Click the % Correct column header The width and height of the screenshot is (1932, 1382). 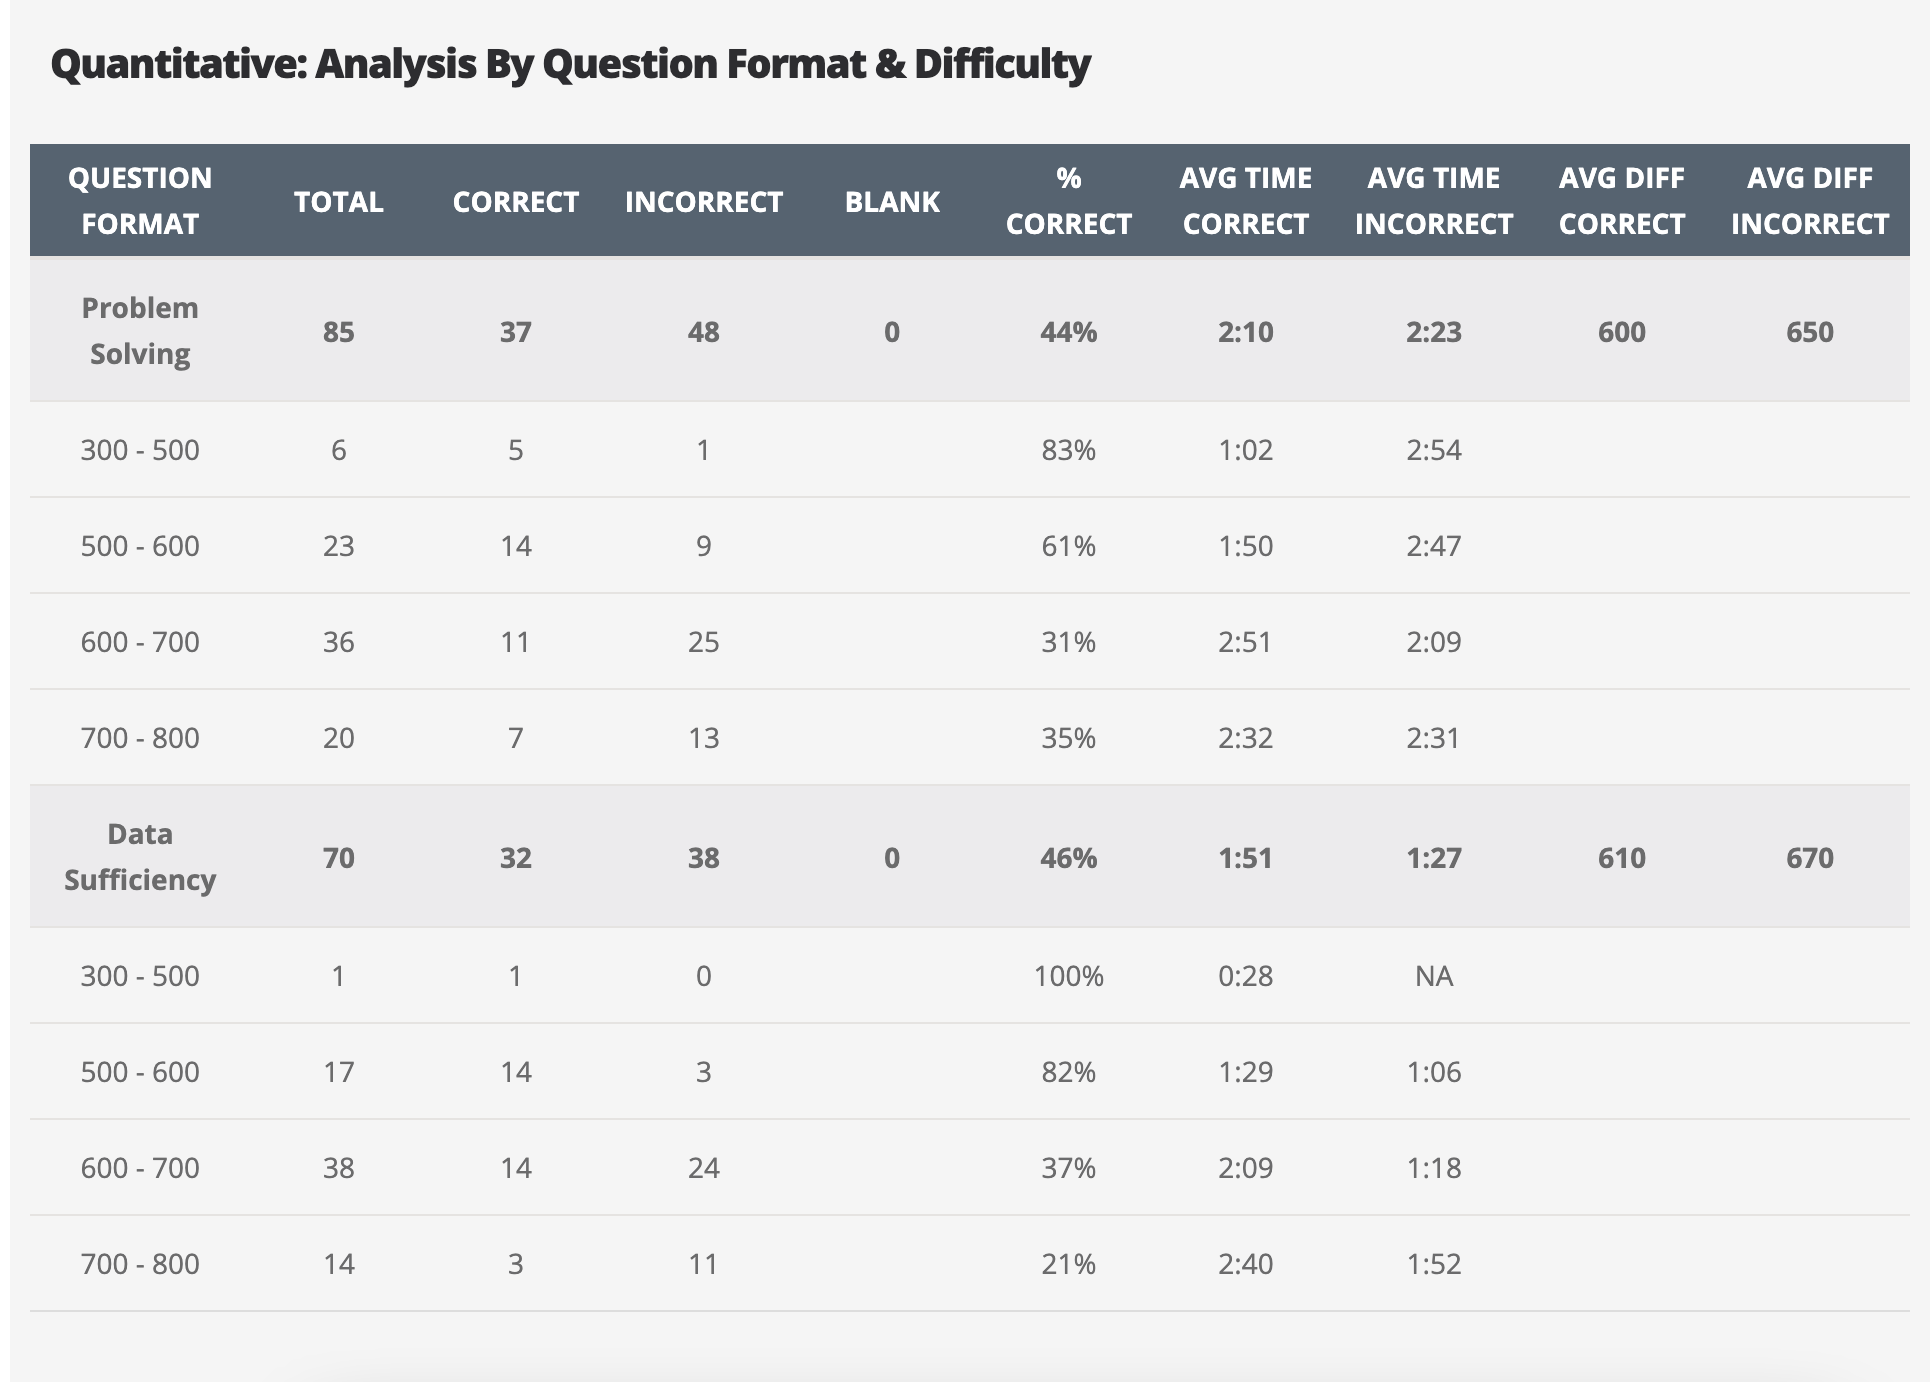coord(1068,201)
